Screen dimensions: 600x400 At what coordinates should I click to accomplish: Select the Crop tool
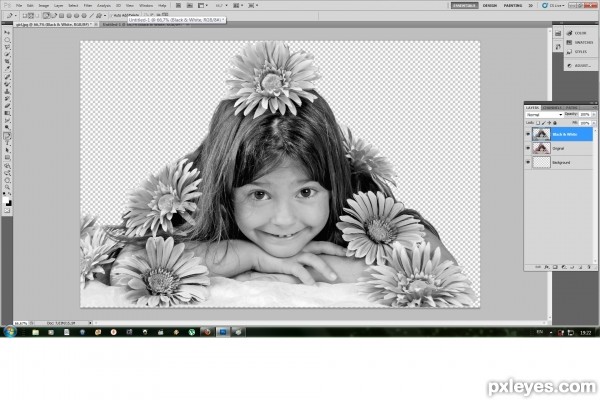click(7, 61)
